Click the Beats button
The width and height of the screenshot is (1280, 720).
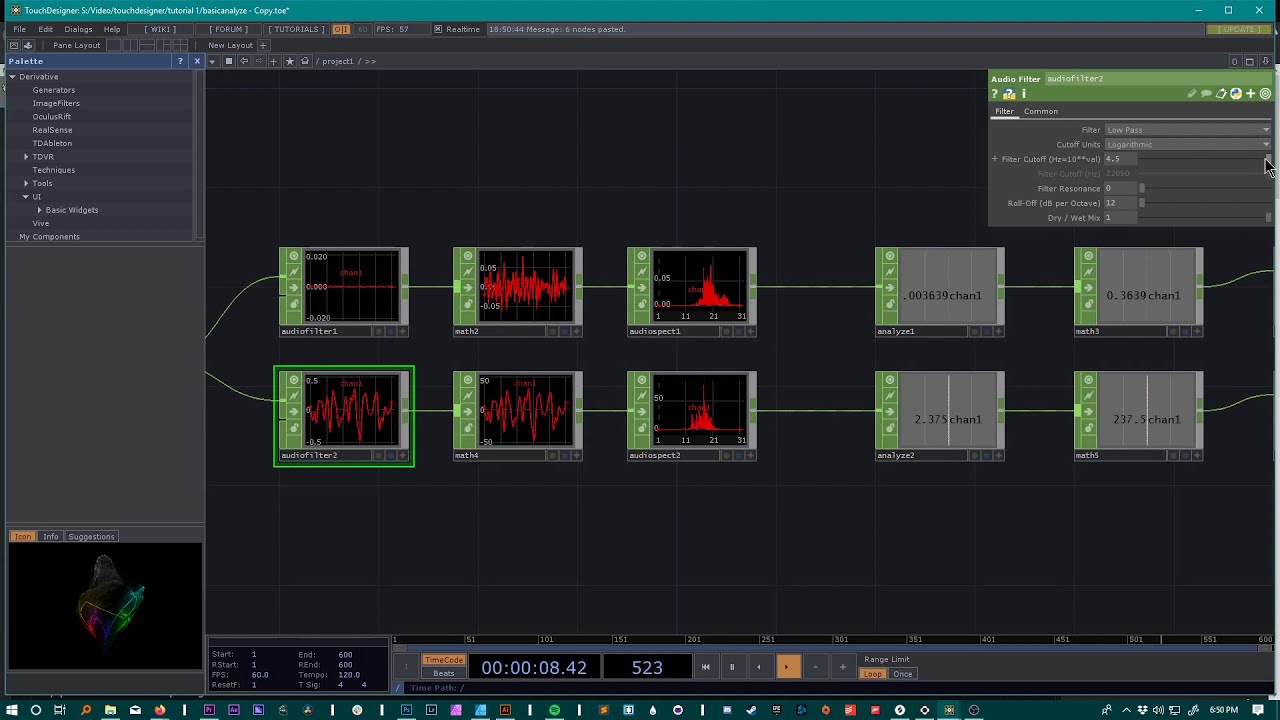click(x=444, y=674)
